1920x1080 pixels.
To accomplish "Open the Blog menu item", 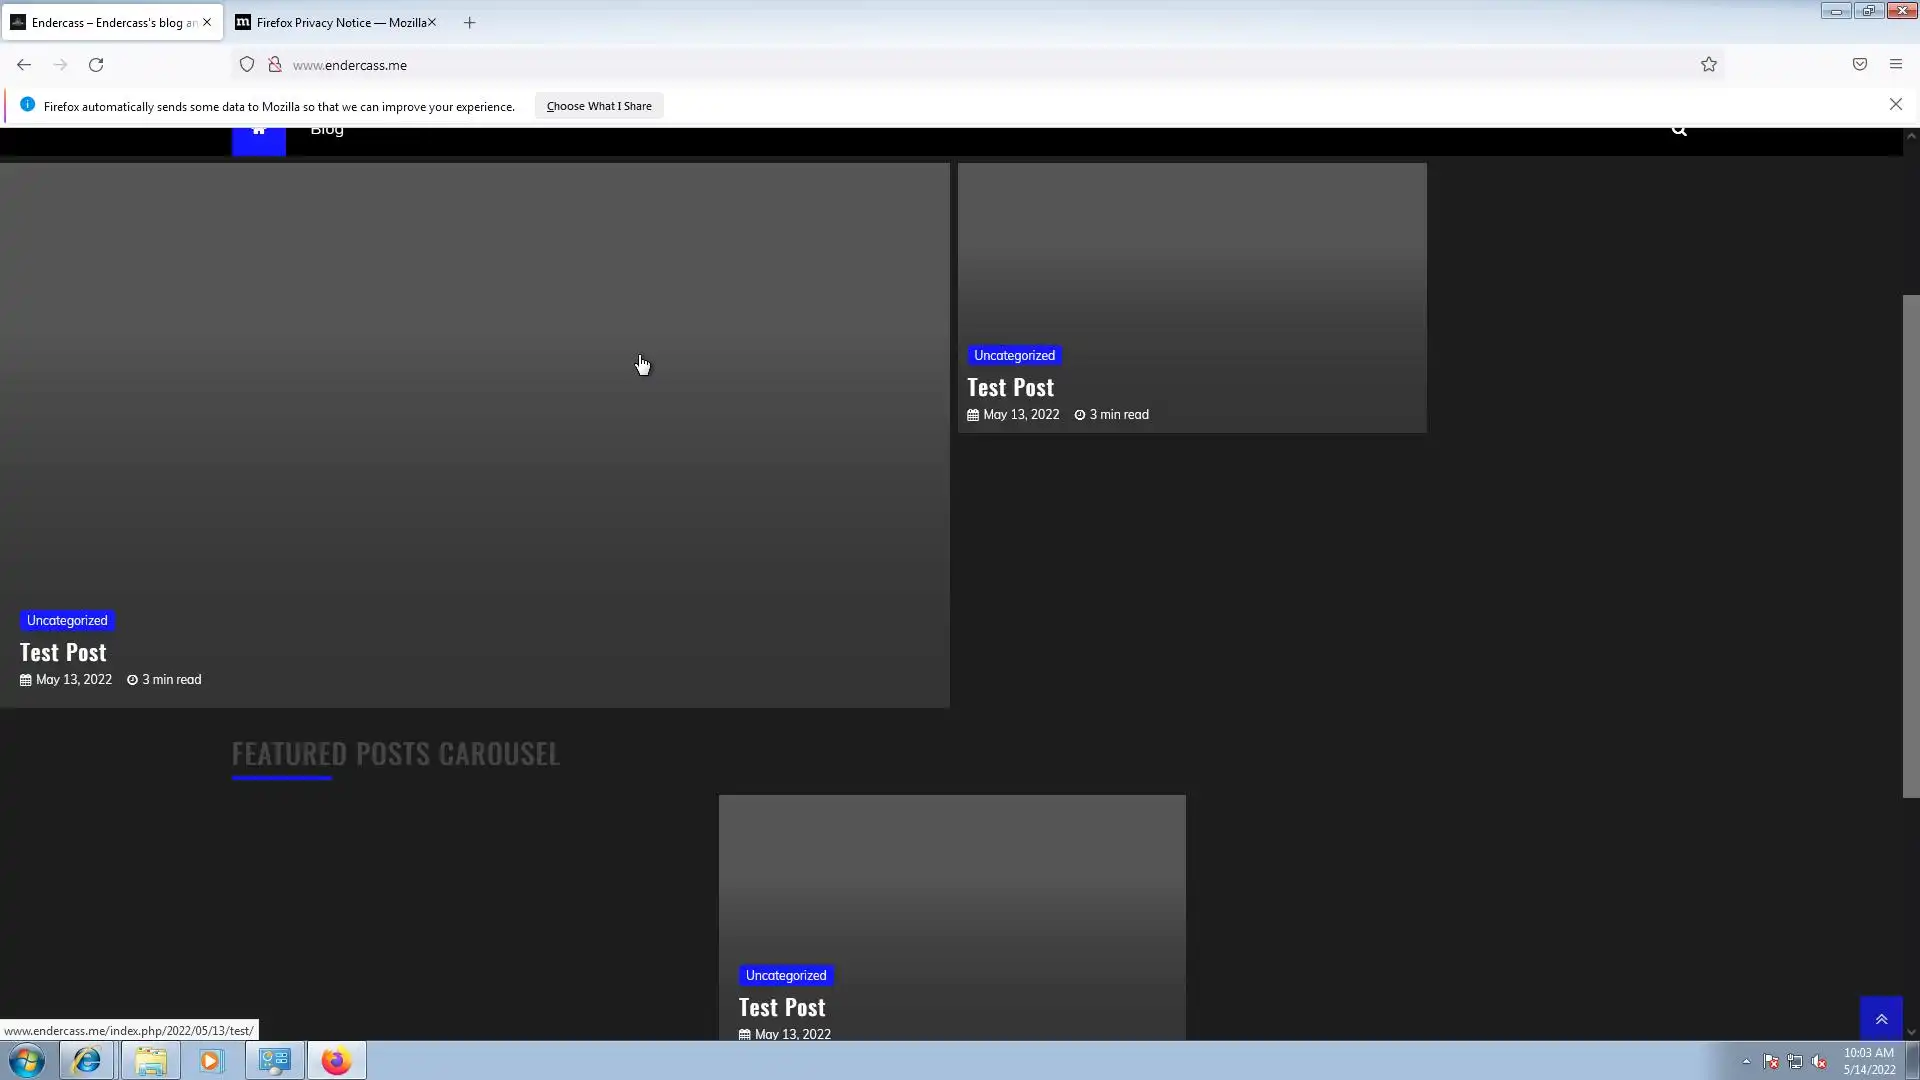I will point(327,132).
